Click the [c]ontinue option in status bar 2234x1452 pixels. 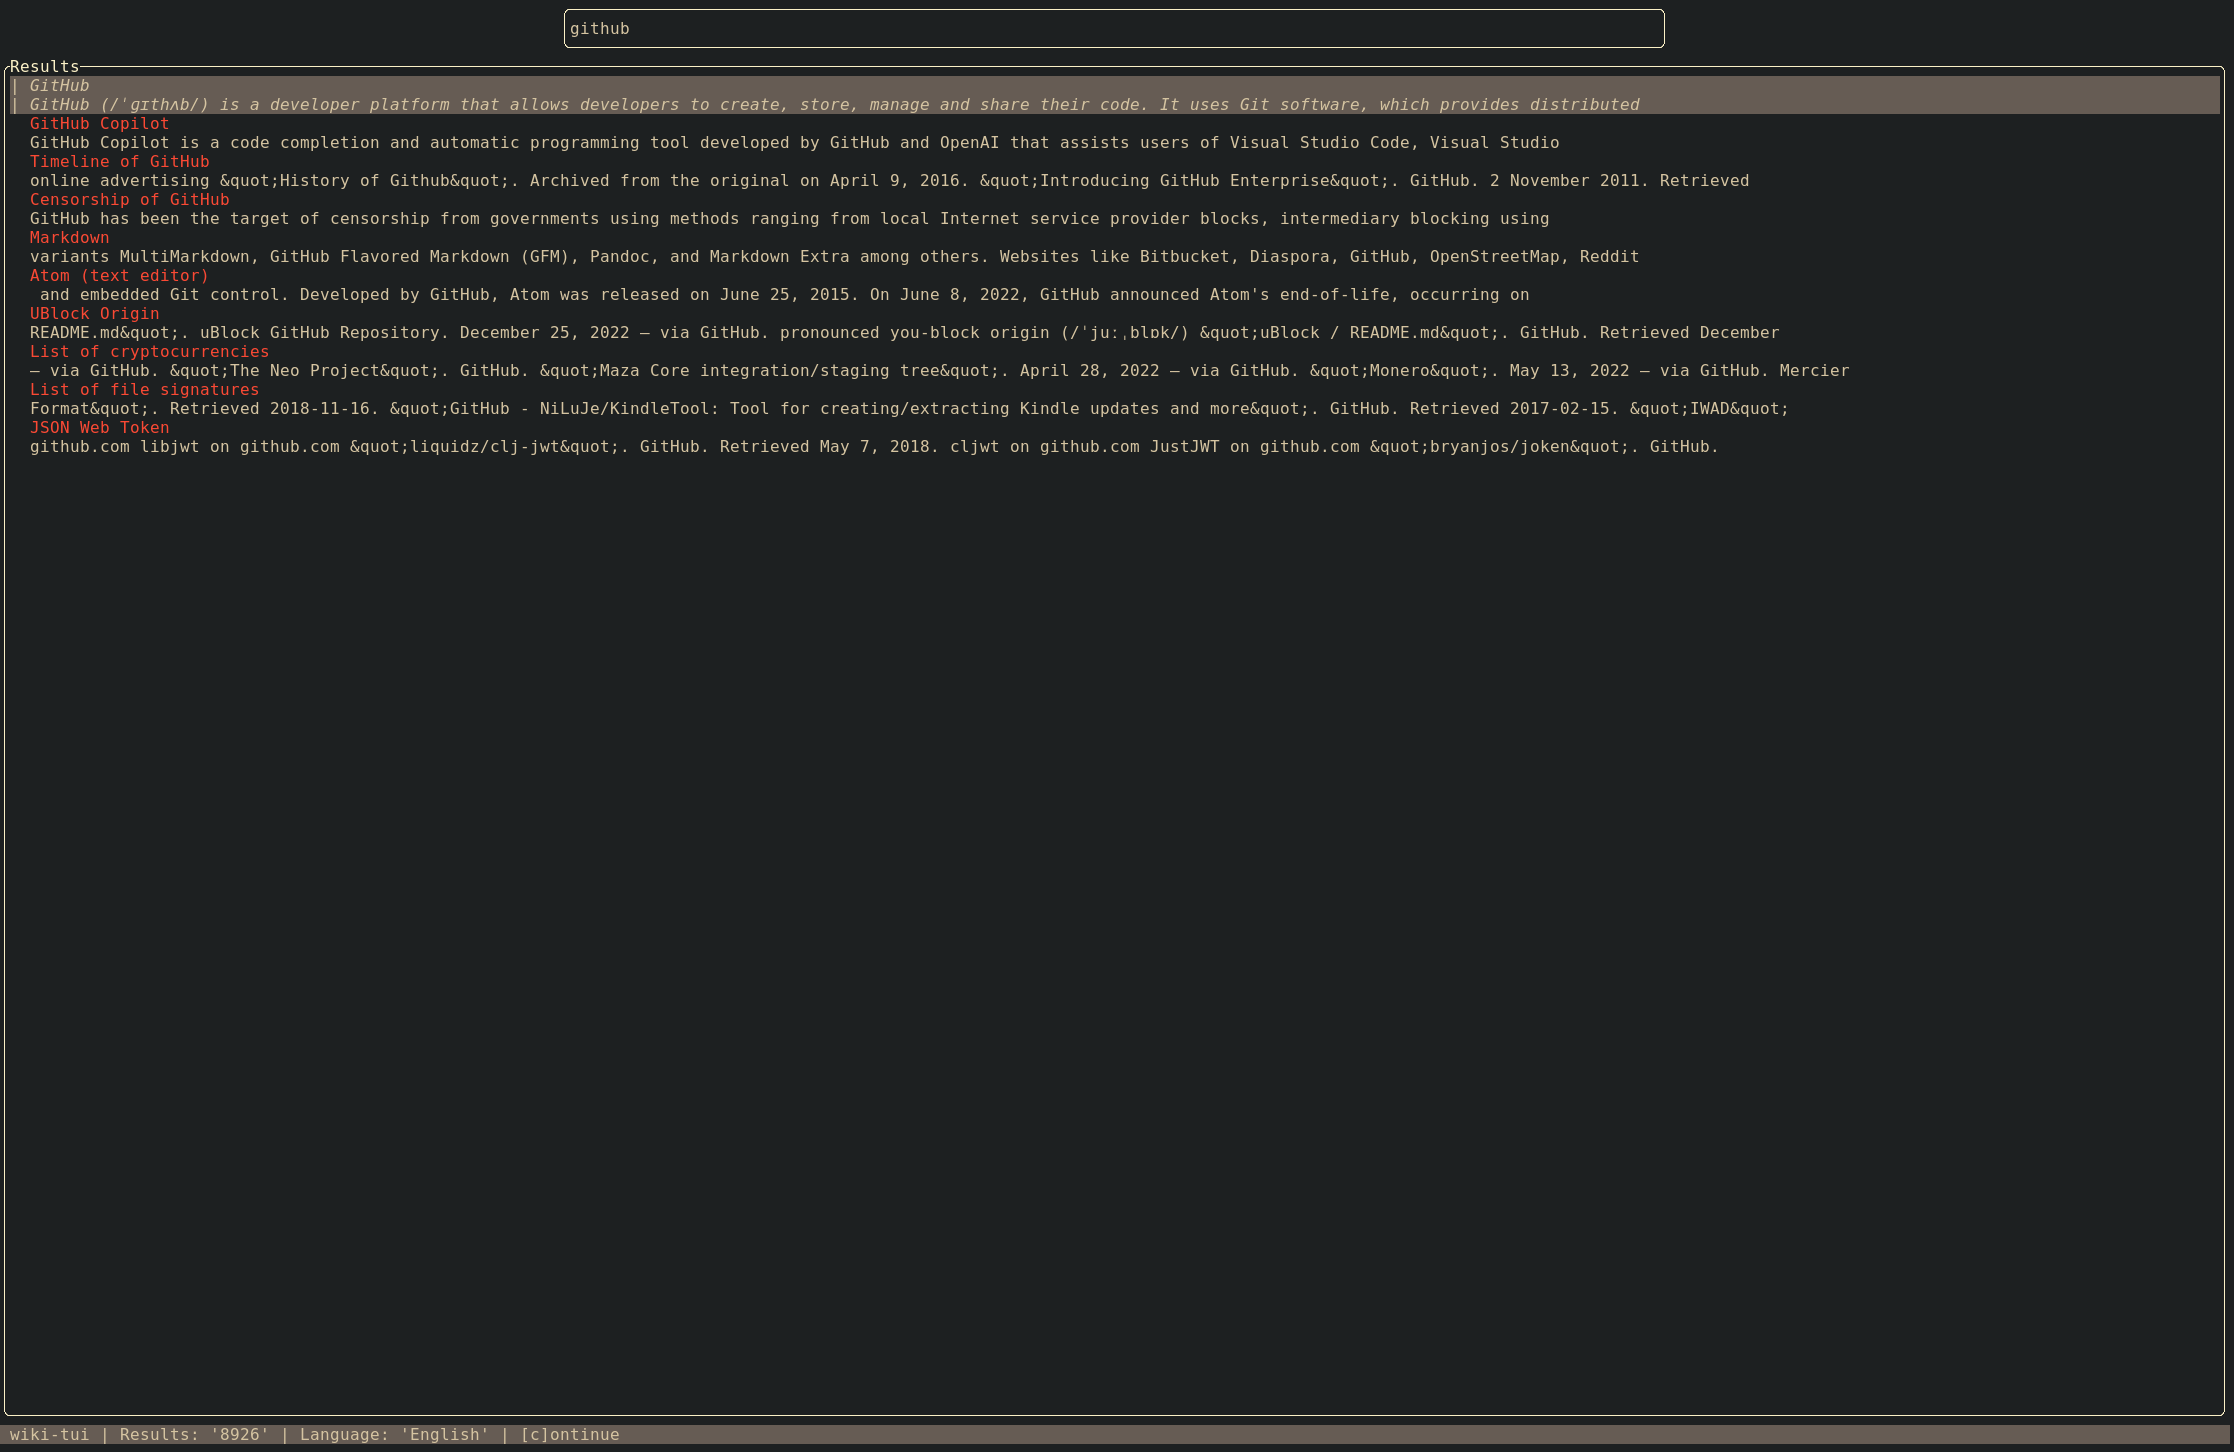coord(569,1435)
